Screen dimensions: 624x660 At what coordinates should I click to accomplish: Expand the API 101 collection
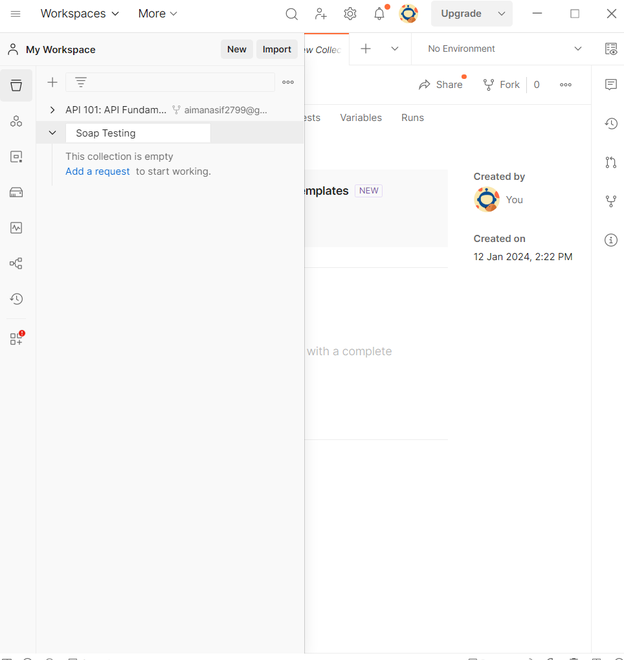52,110
